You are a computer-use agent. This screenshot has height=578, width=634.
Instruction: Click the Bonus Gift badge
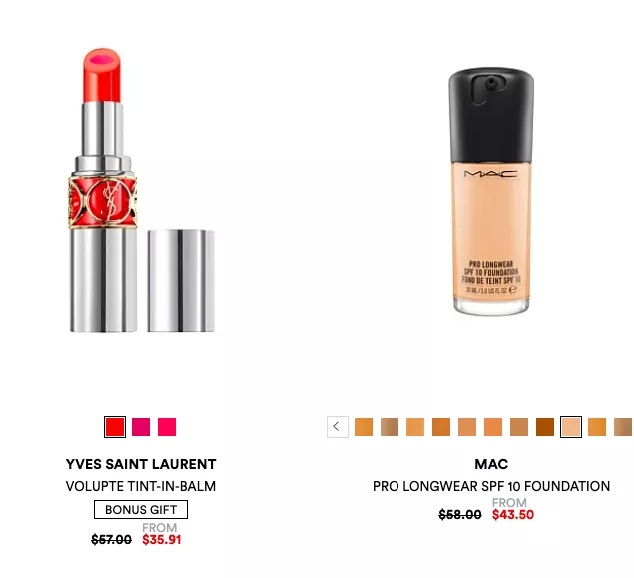coord(141,509)
